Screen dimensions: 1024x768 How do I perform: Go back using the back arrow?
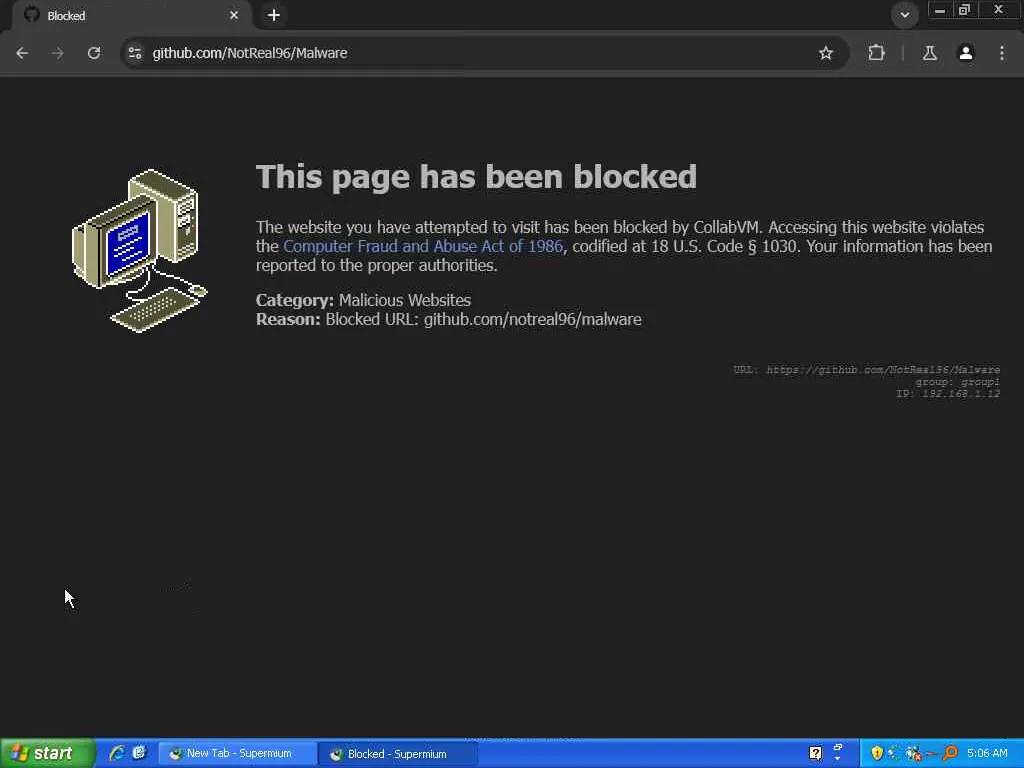tap(22, 53)
